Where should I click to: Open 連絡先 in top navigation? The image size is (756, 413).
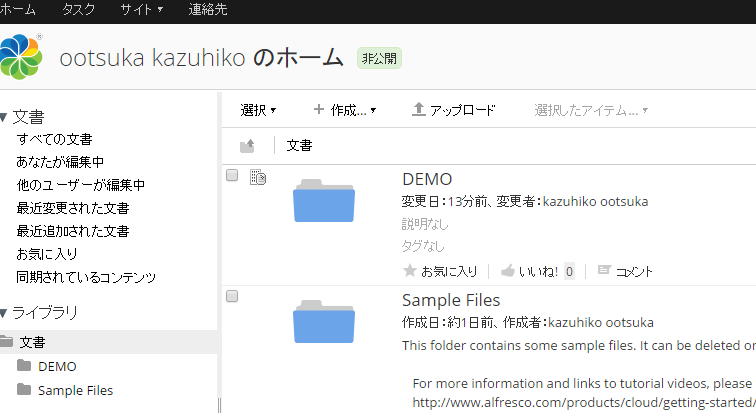pos(208,10)
